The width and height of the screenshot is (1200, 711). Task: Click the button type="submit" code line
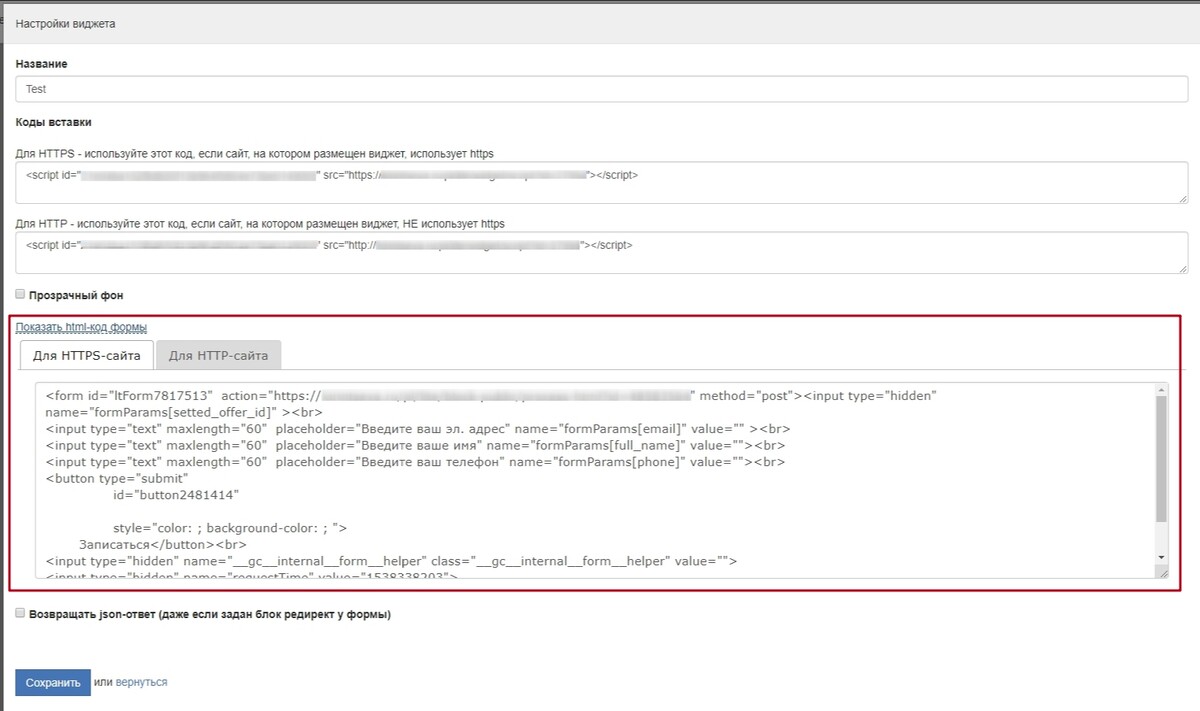[x=116, y=478]
